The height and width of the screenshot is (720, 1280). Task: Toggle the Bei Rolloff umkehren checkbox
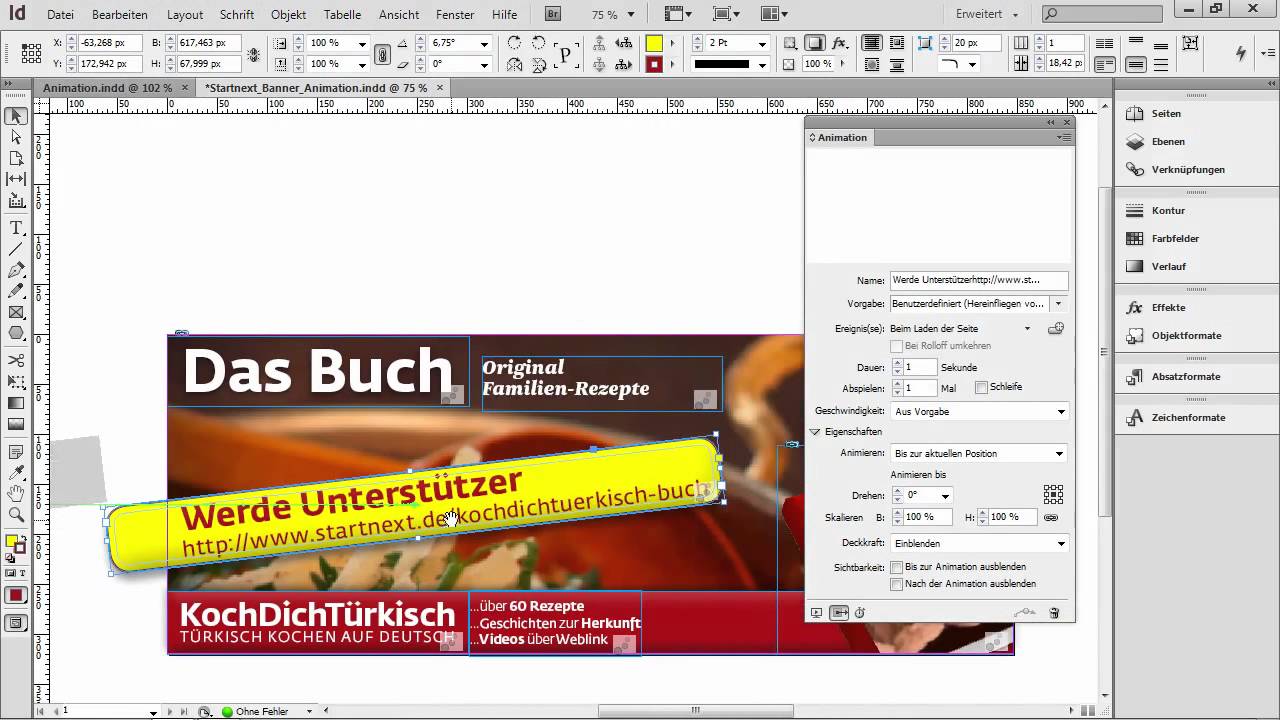(x=896, y=346)
